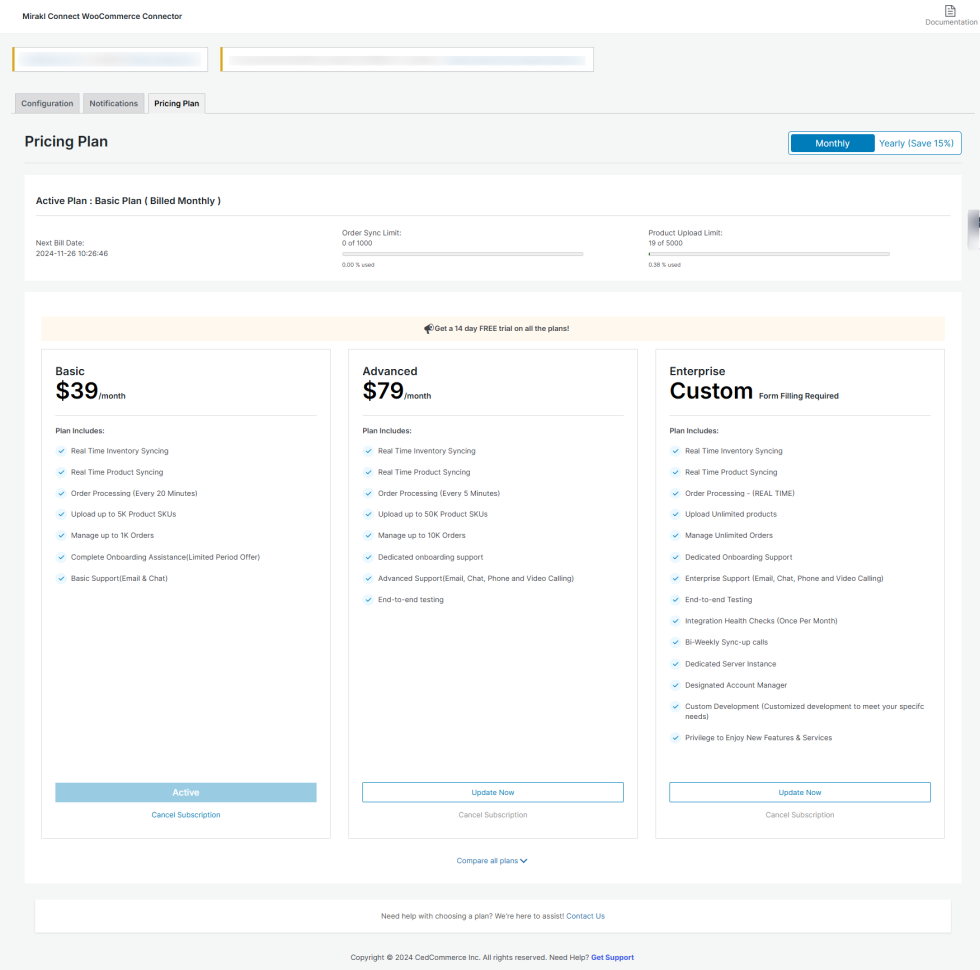980x970 pixels.
Task: Click checkmark beside Upload up to 5K Product SKUs
Action: tap(61, 514)
